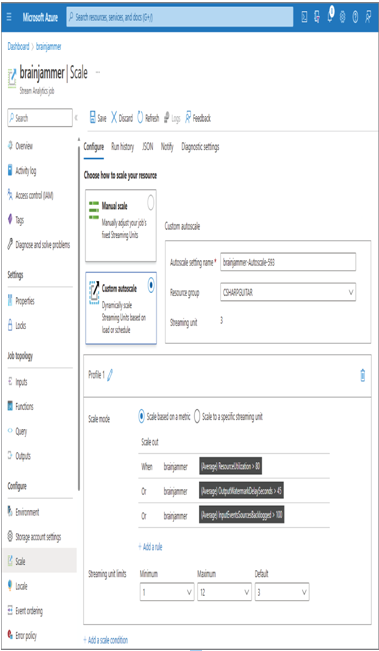The image size is (379, 651).
Task: Open Logs from the toolbar
Action: [x=172, y=118]
